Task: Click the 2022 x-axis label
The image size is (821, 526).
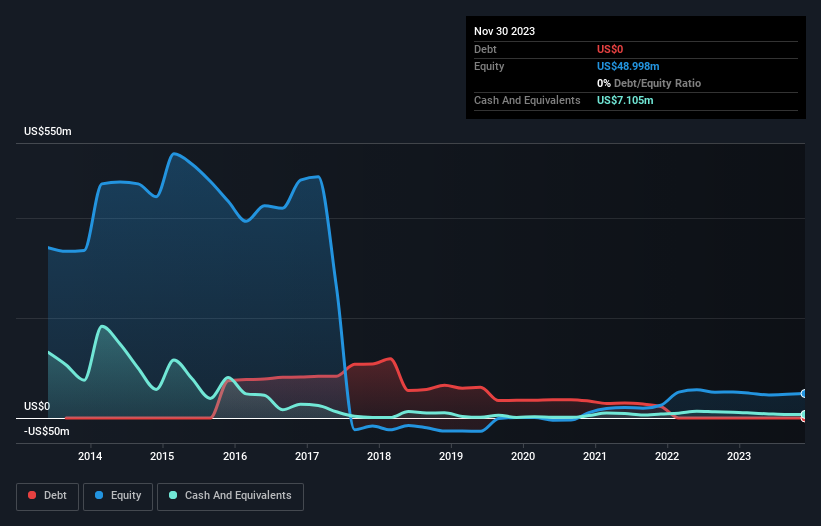Action: (x=667, y=456)
